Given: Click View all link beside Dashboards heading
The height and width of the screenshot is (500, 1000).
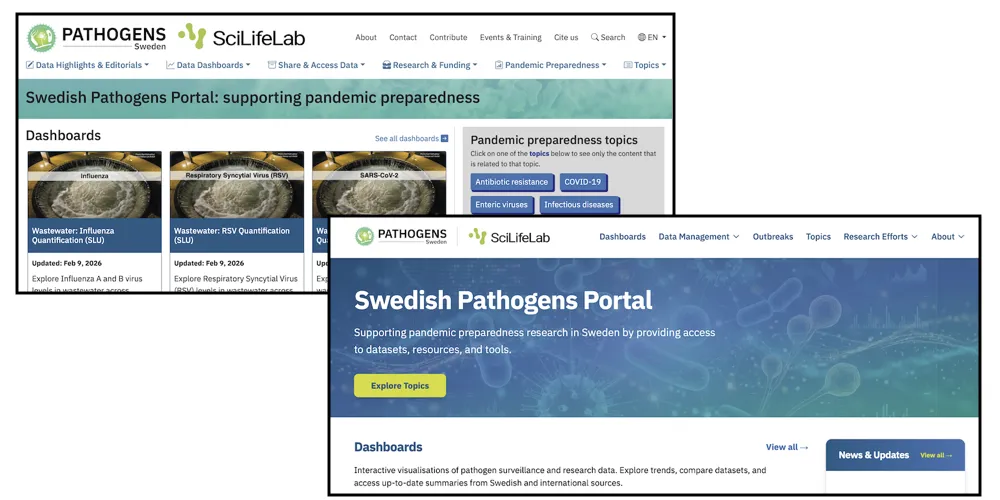Looking at the screenshot, I should tap(787, 447).
